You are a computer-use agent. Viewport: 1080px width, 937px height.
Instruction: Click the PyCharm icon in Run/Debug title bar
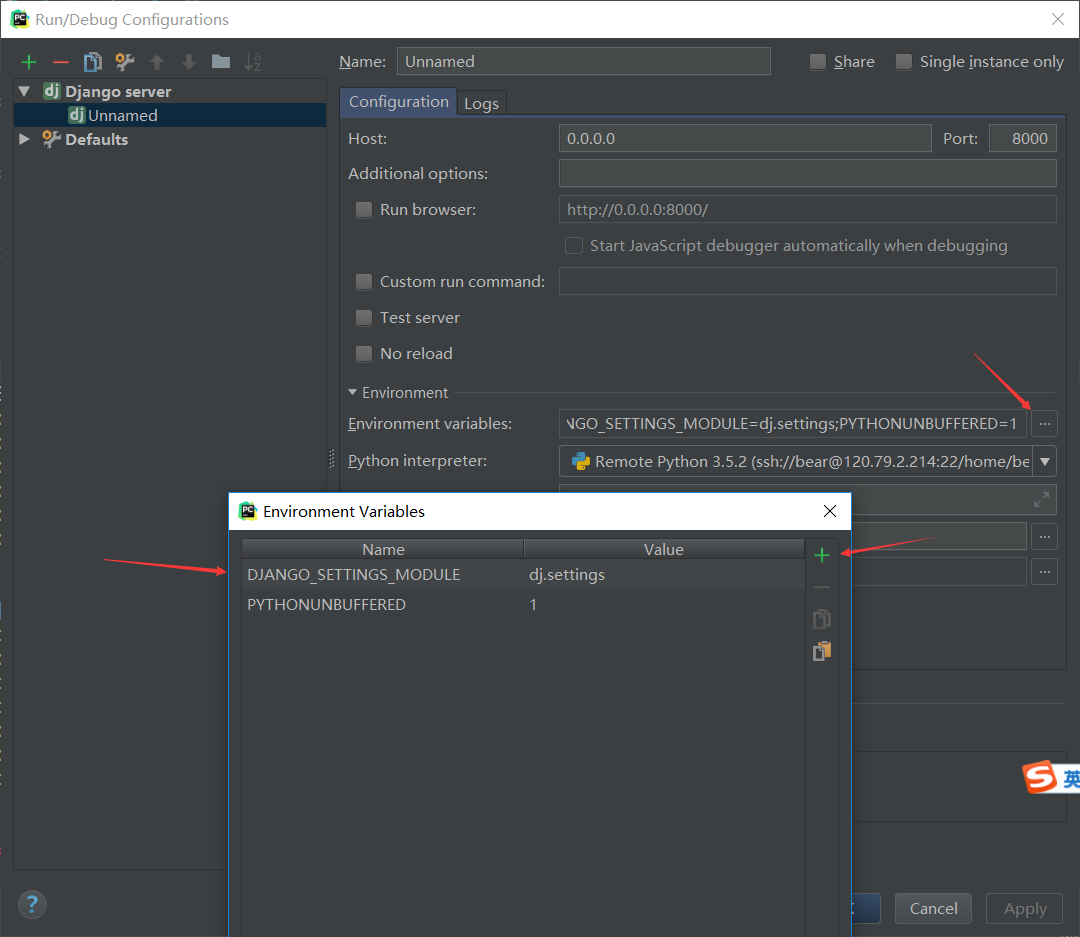click(x=20, y=19)
